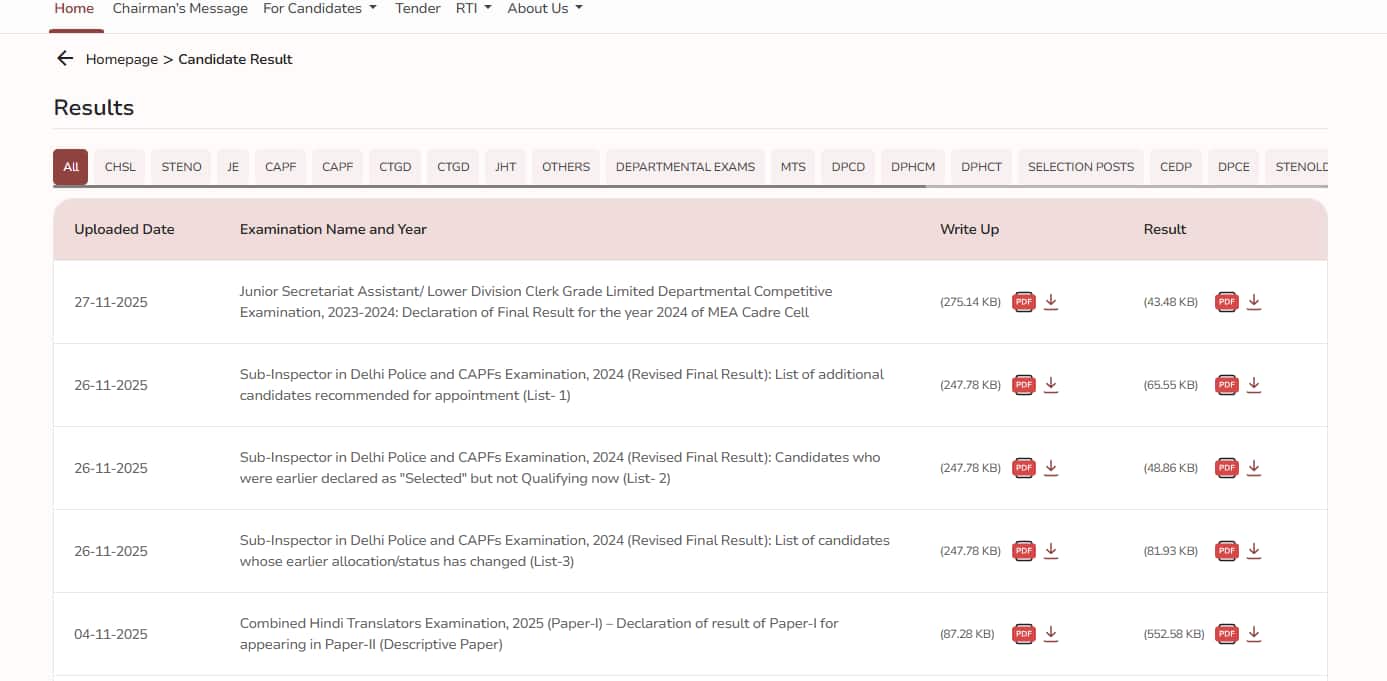Filter results by the MTS tab
The height and width of the screenshot is (681, 1387).
point(793,167)
